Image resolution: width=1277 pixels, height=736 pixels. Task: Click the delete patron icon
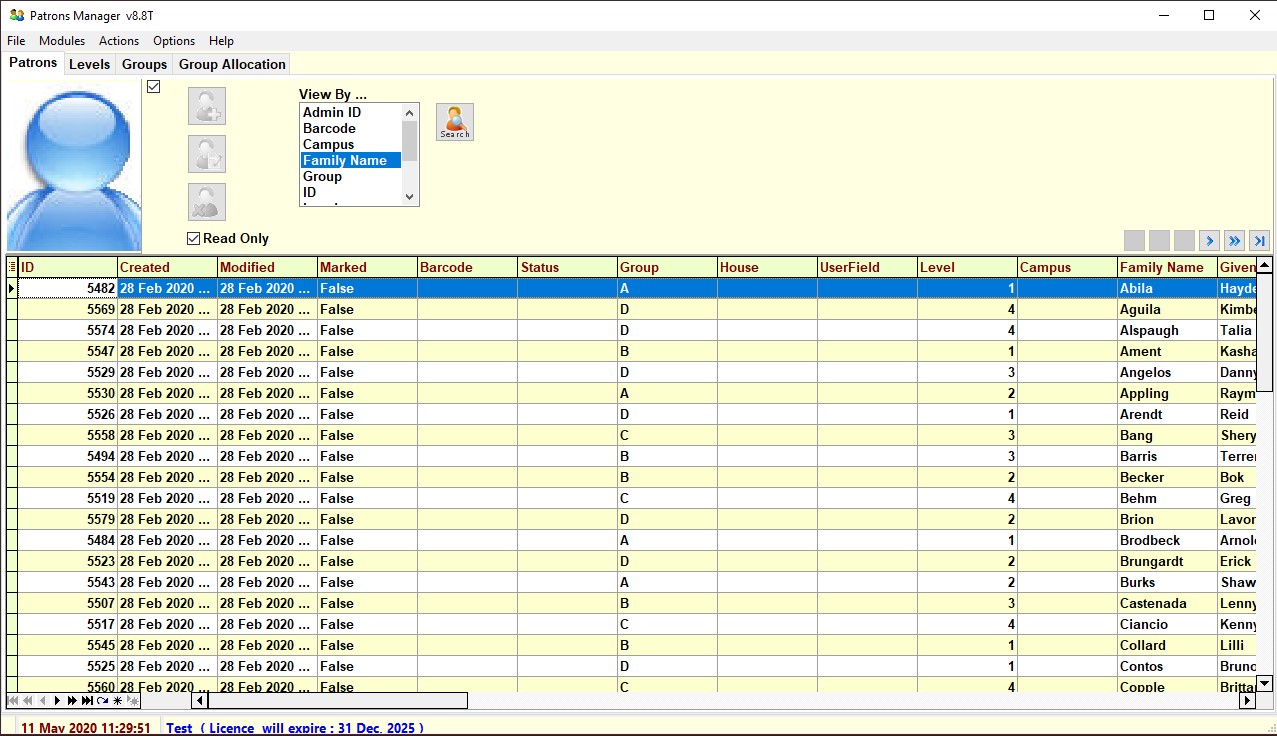click(x=206, y=201)
